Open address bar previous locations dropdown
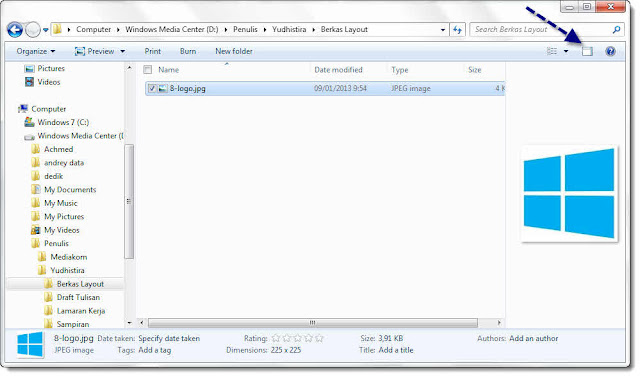Viewport: 640px width, 377px height. (x=443, y=30)
